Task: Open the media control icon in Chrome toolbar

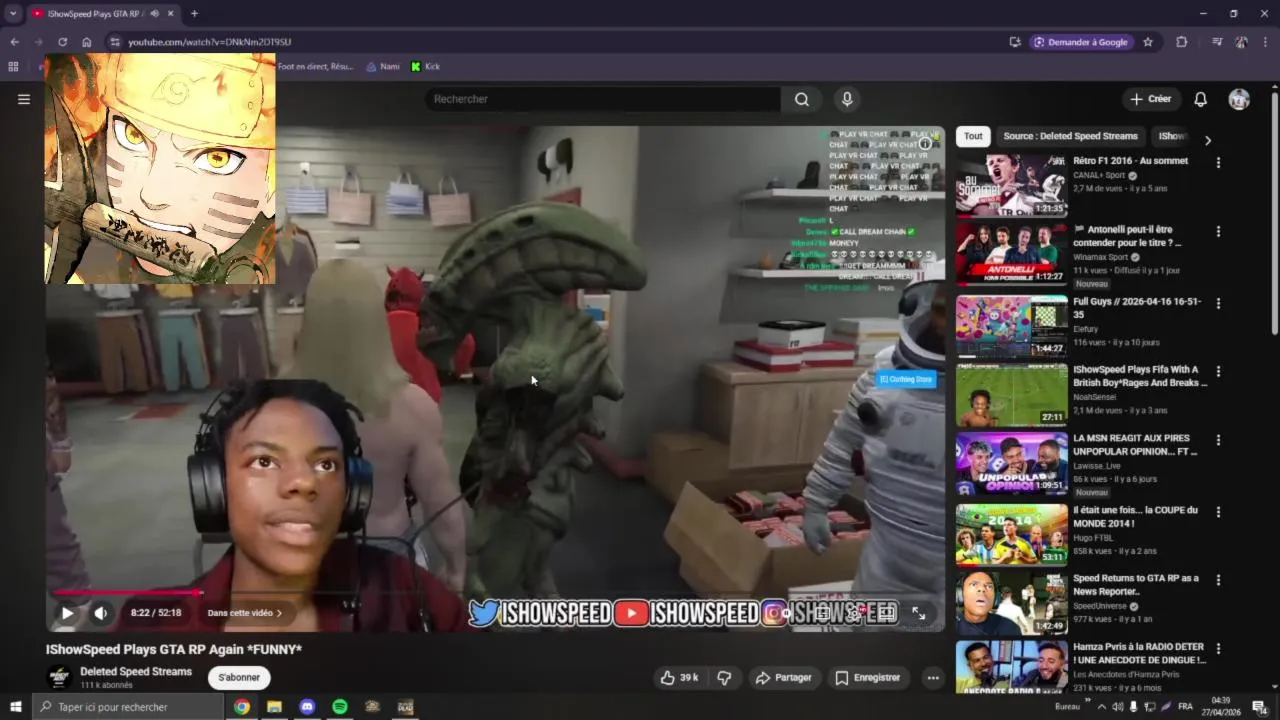Action: pos(1217,42)
